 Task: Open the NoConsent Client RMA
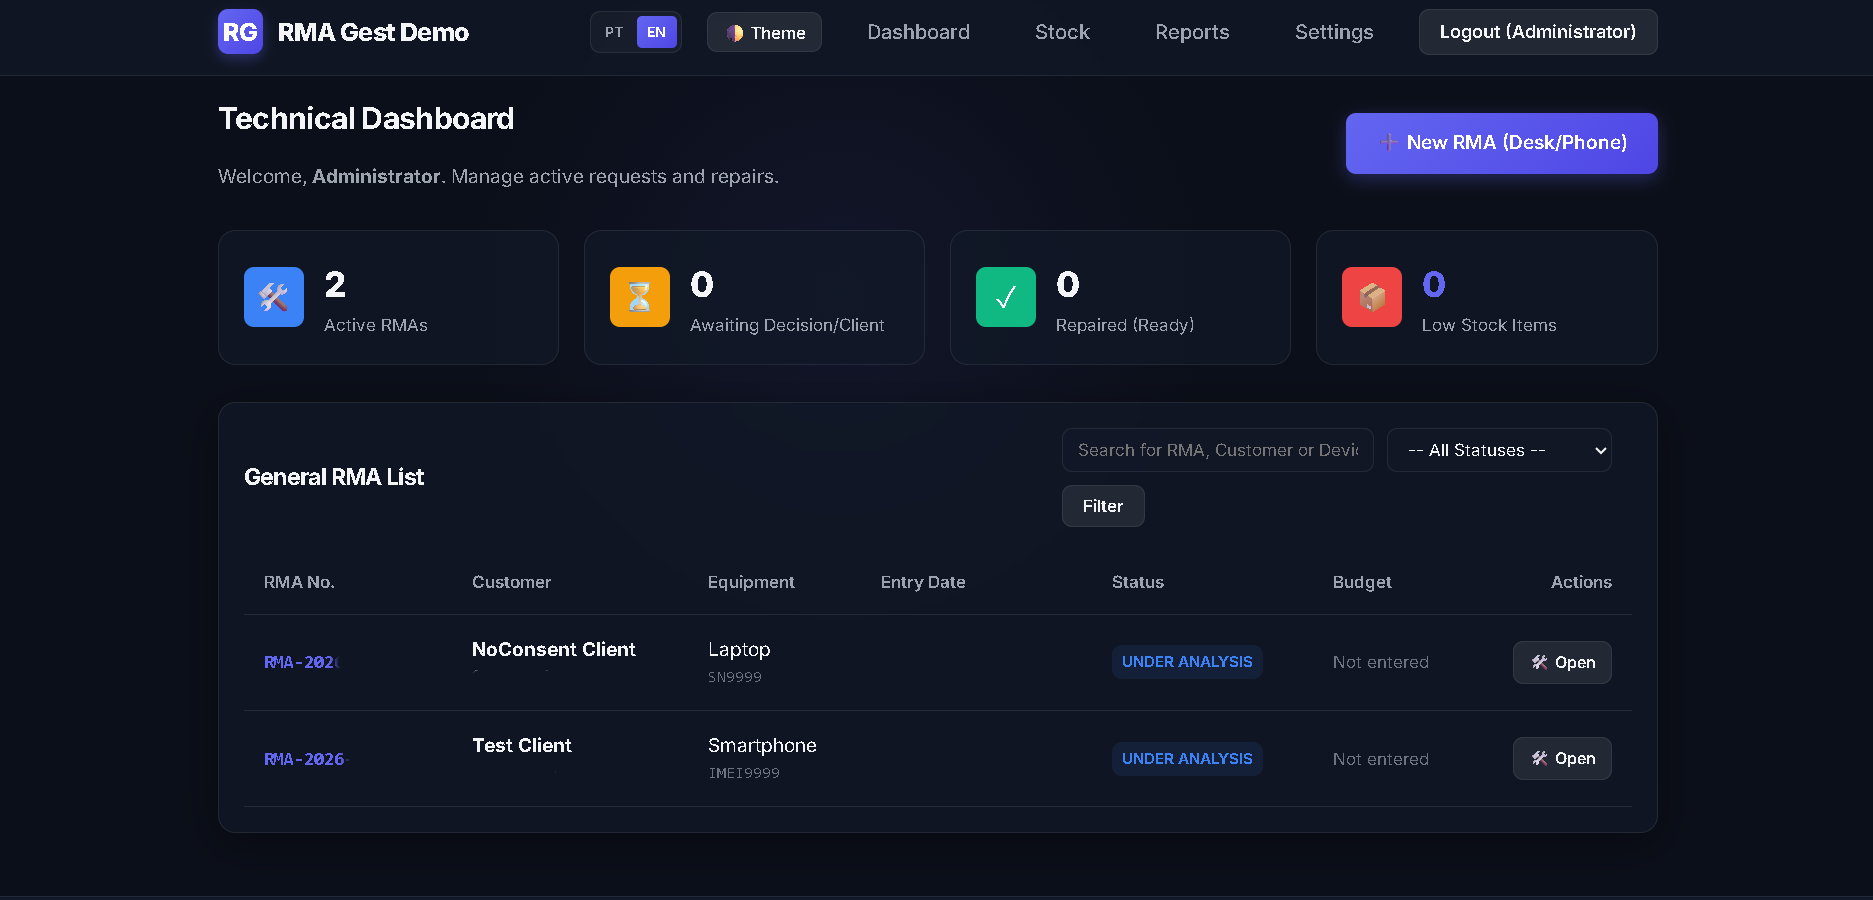pyautogui.click(x=1562, y=662)
